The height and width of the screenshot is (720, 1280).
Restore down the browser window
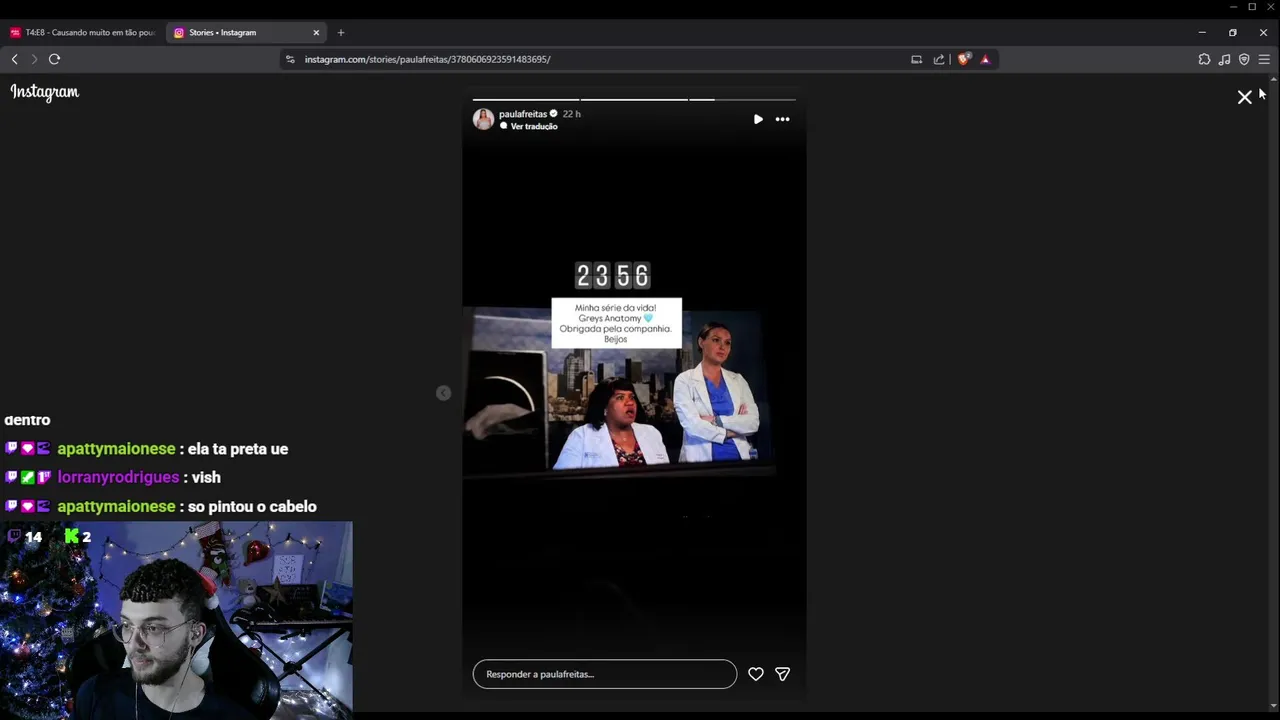click(1233, 33)
